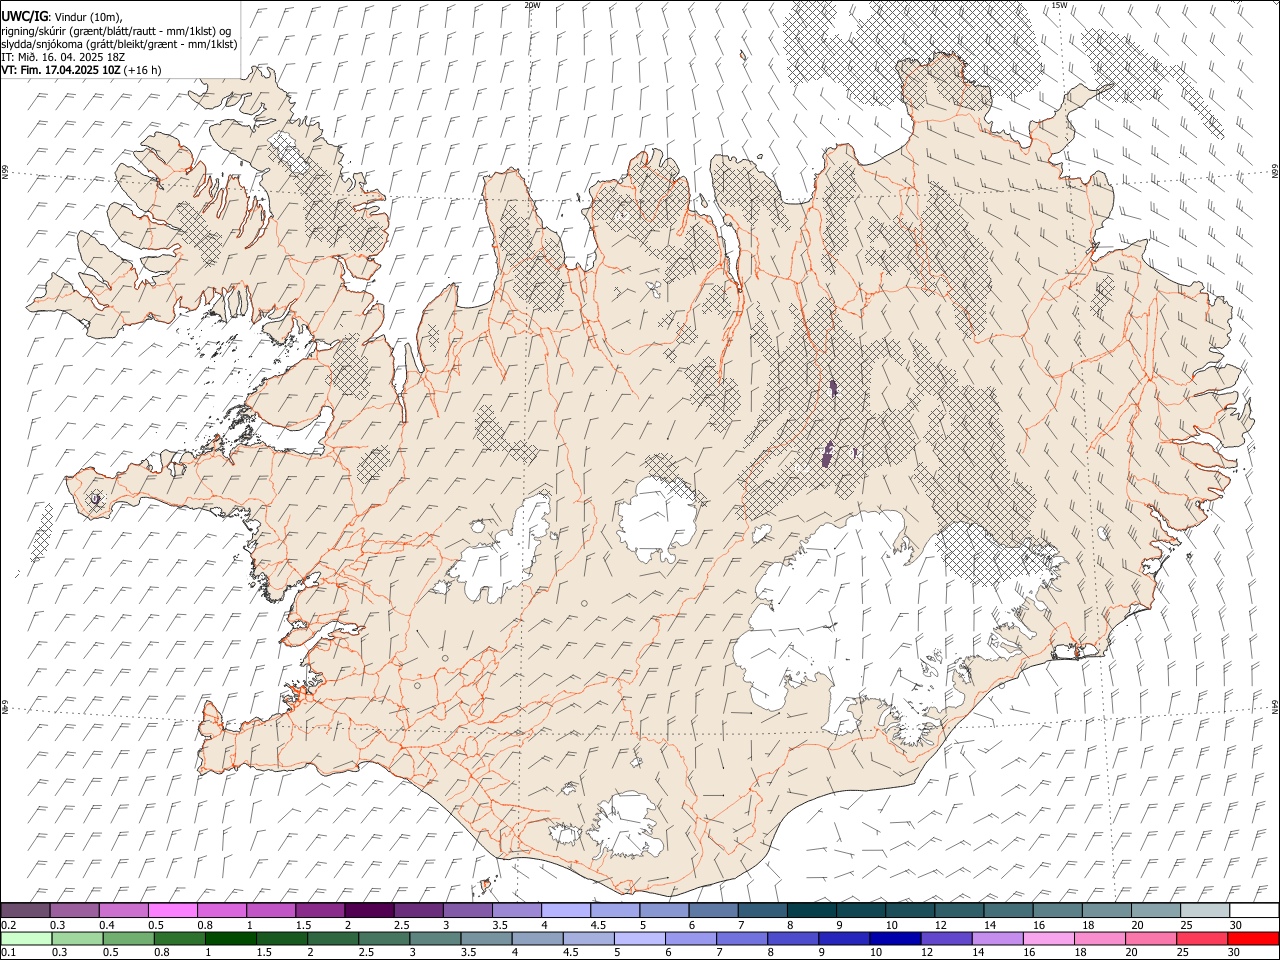This screenshot has height=960, width=1280.
Task: Click the pale grey upper legend swatch between 25 and 30
Action: click(1203, 910)
